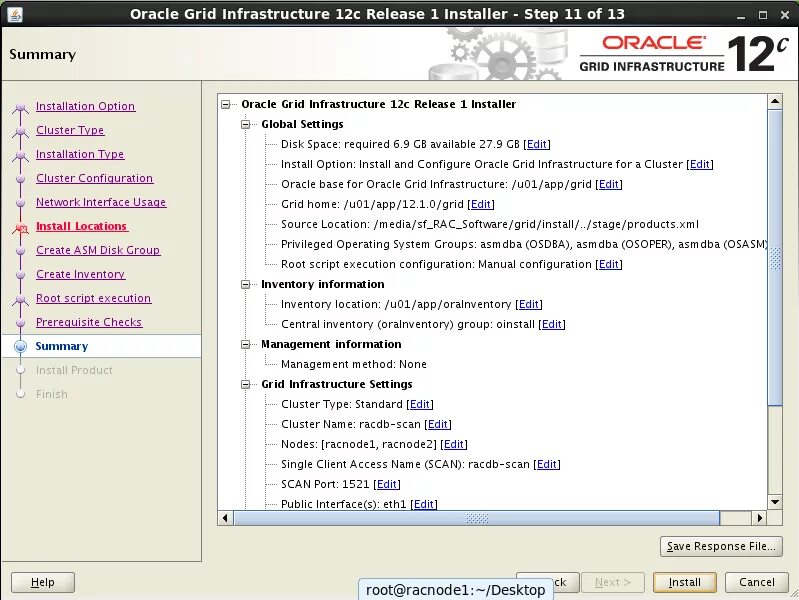Image resolution: width=799 pixels, height=600 pixels.
Task: Minimize the installer window
Action: (x=741, y=15)
